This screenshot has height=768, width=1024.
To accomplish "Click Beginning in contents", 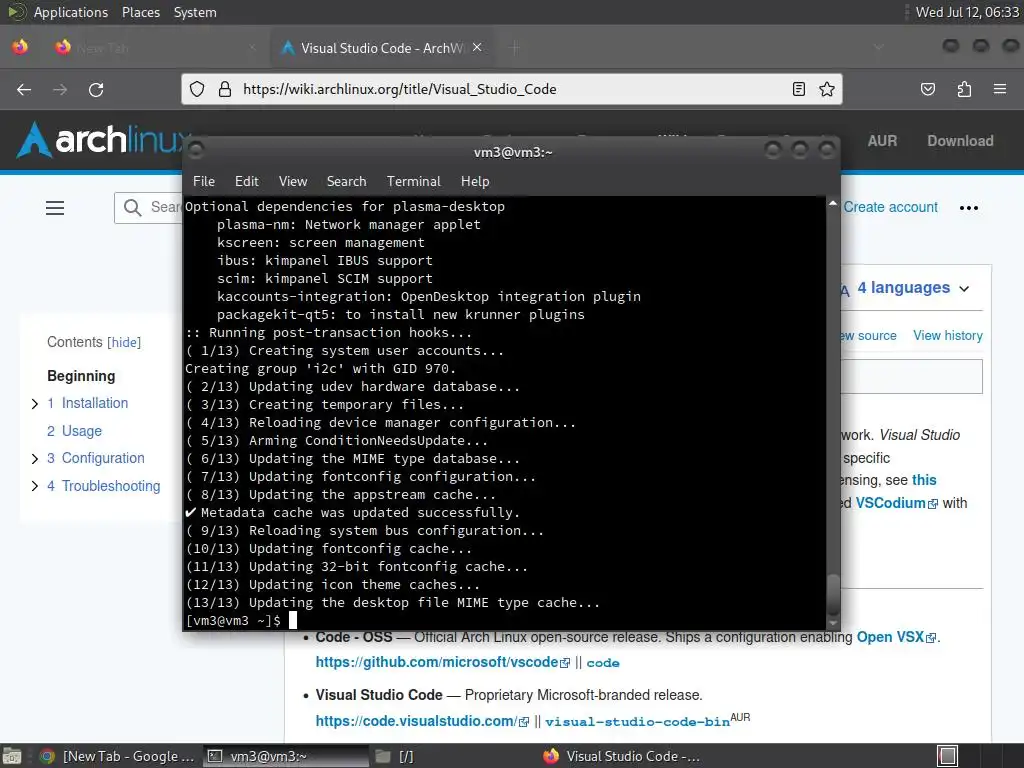I will [81, 376].
